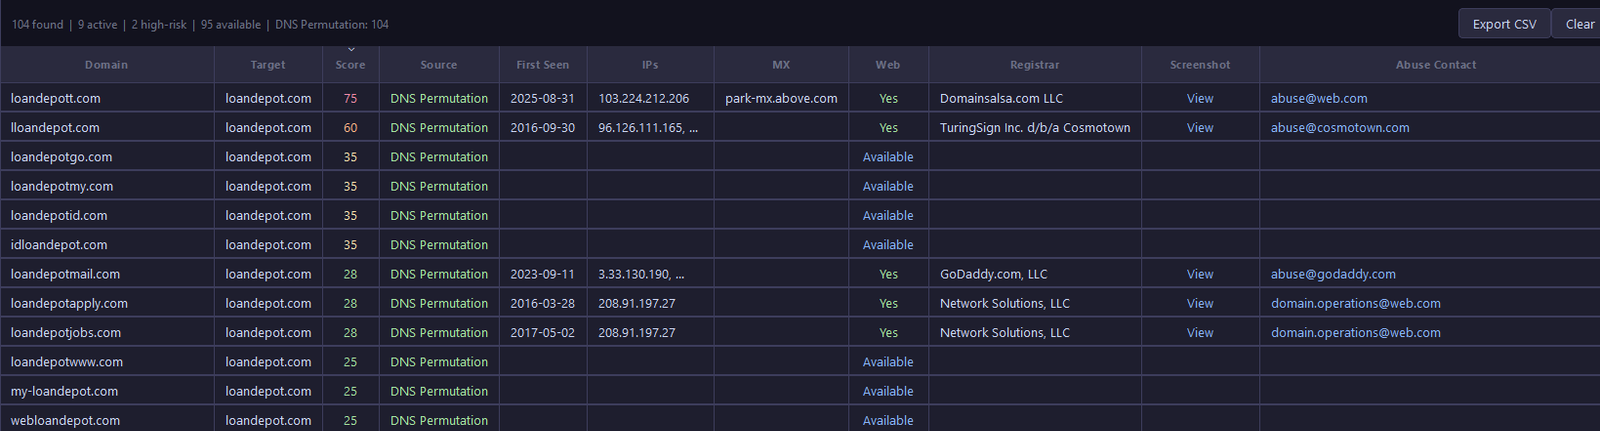The width and height of the screenshot is (1600, 431).
Task: View screenshot for loandepotapply.com
Action: (x=1200, y=303)
